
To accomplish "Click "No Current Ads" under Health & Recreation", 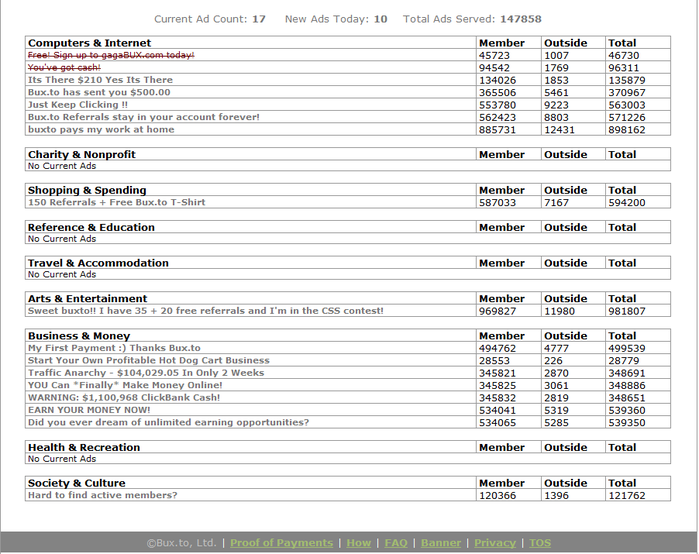I will (62, 459).
